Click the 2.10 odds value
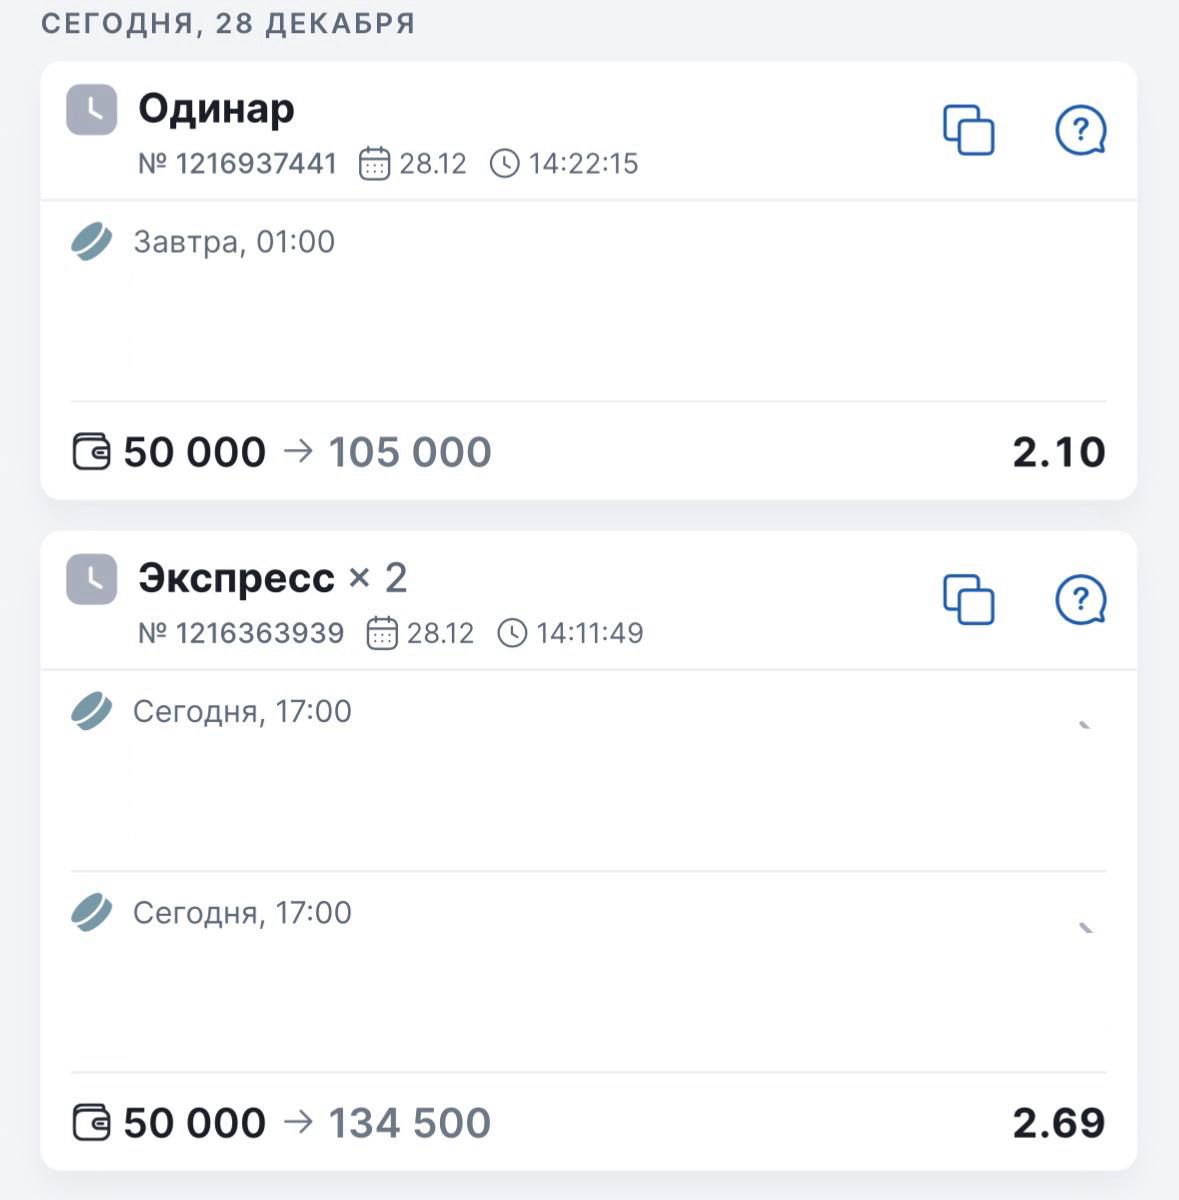Viewport: 1179px width, 1200px height. (1058, 452)
